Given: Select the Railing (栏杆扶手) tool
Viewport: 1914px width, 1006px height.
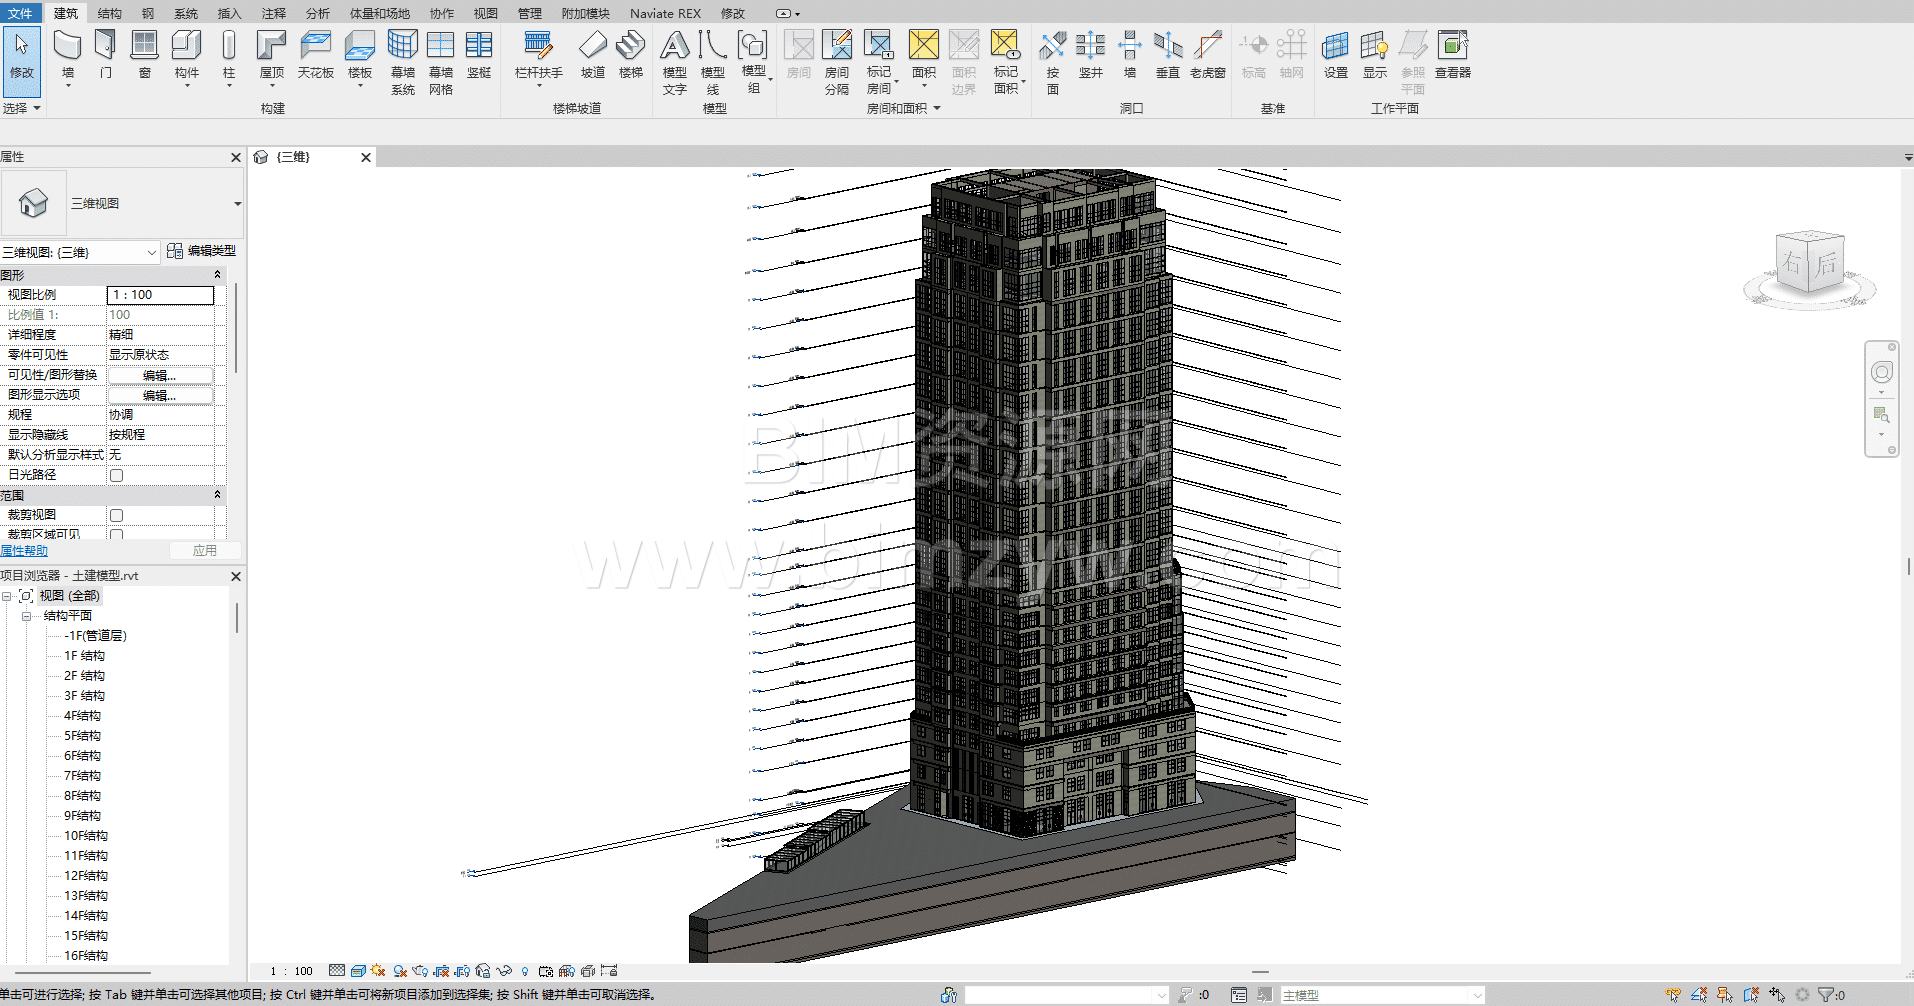Looking at the screenshot, I should click(x=539, y=55).
